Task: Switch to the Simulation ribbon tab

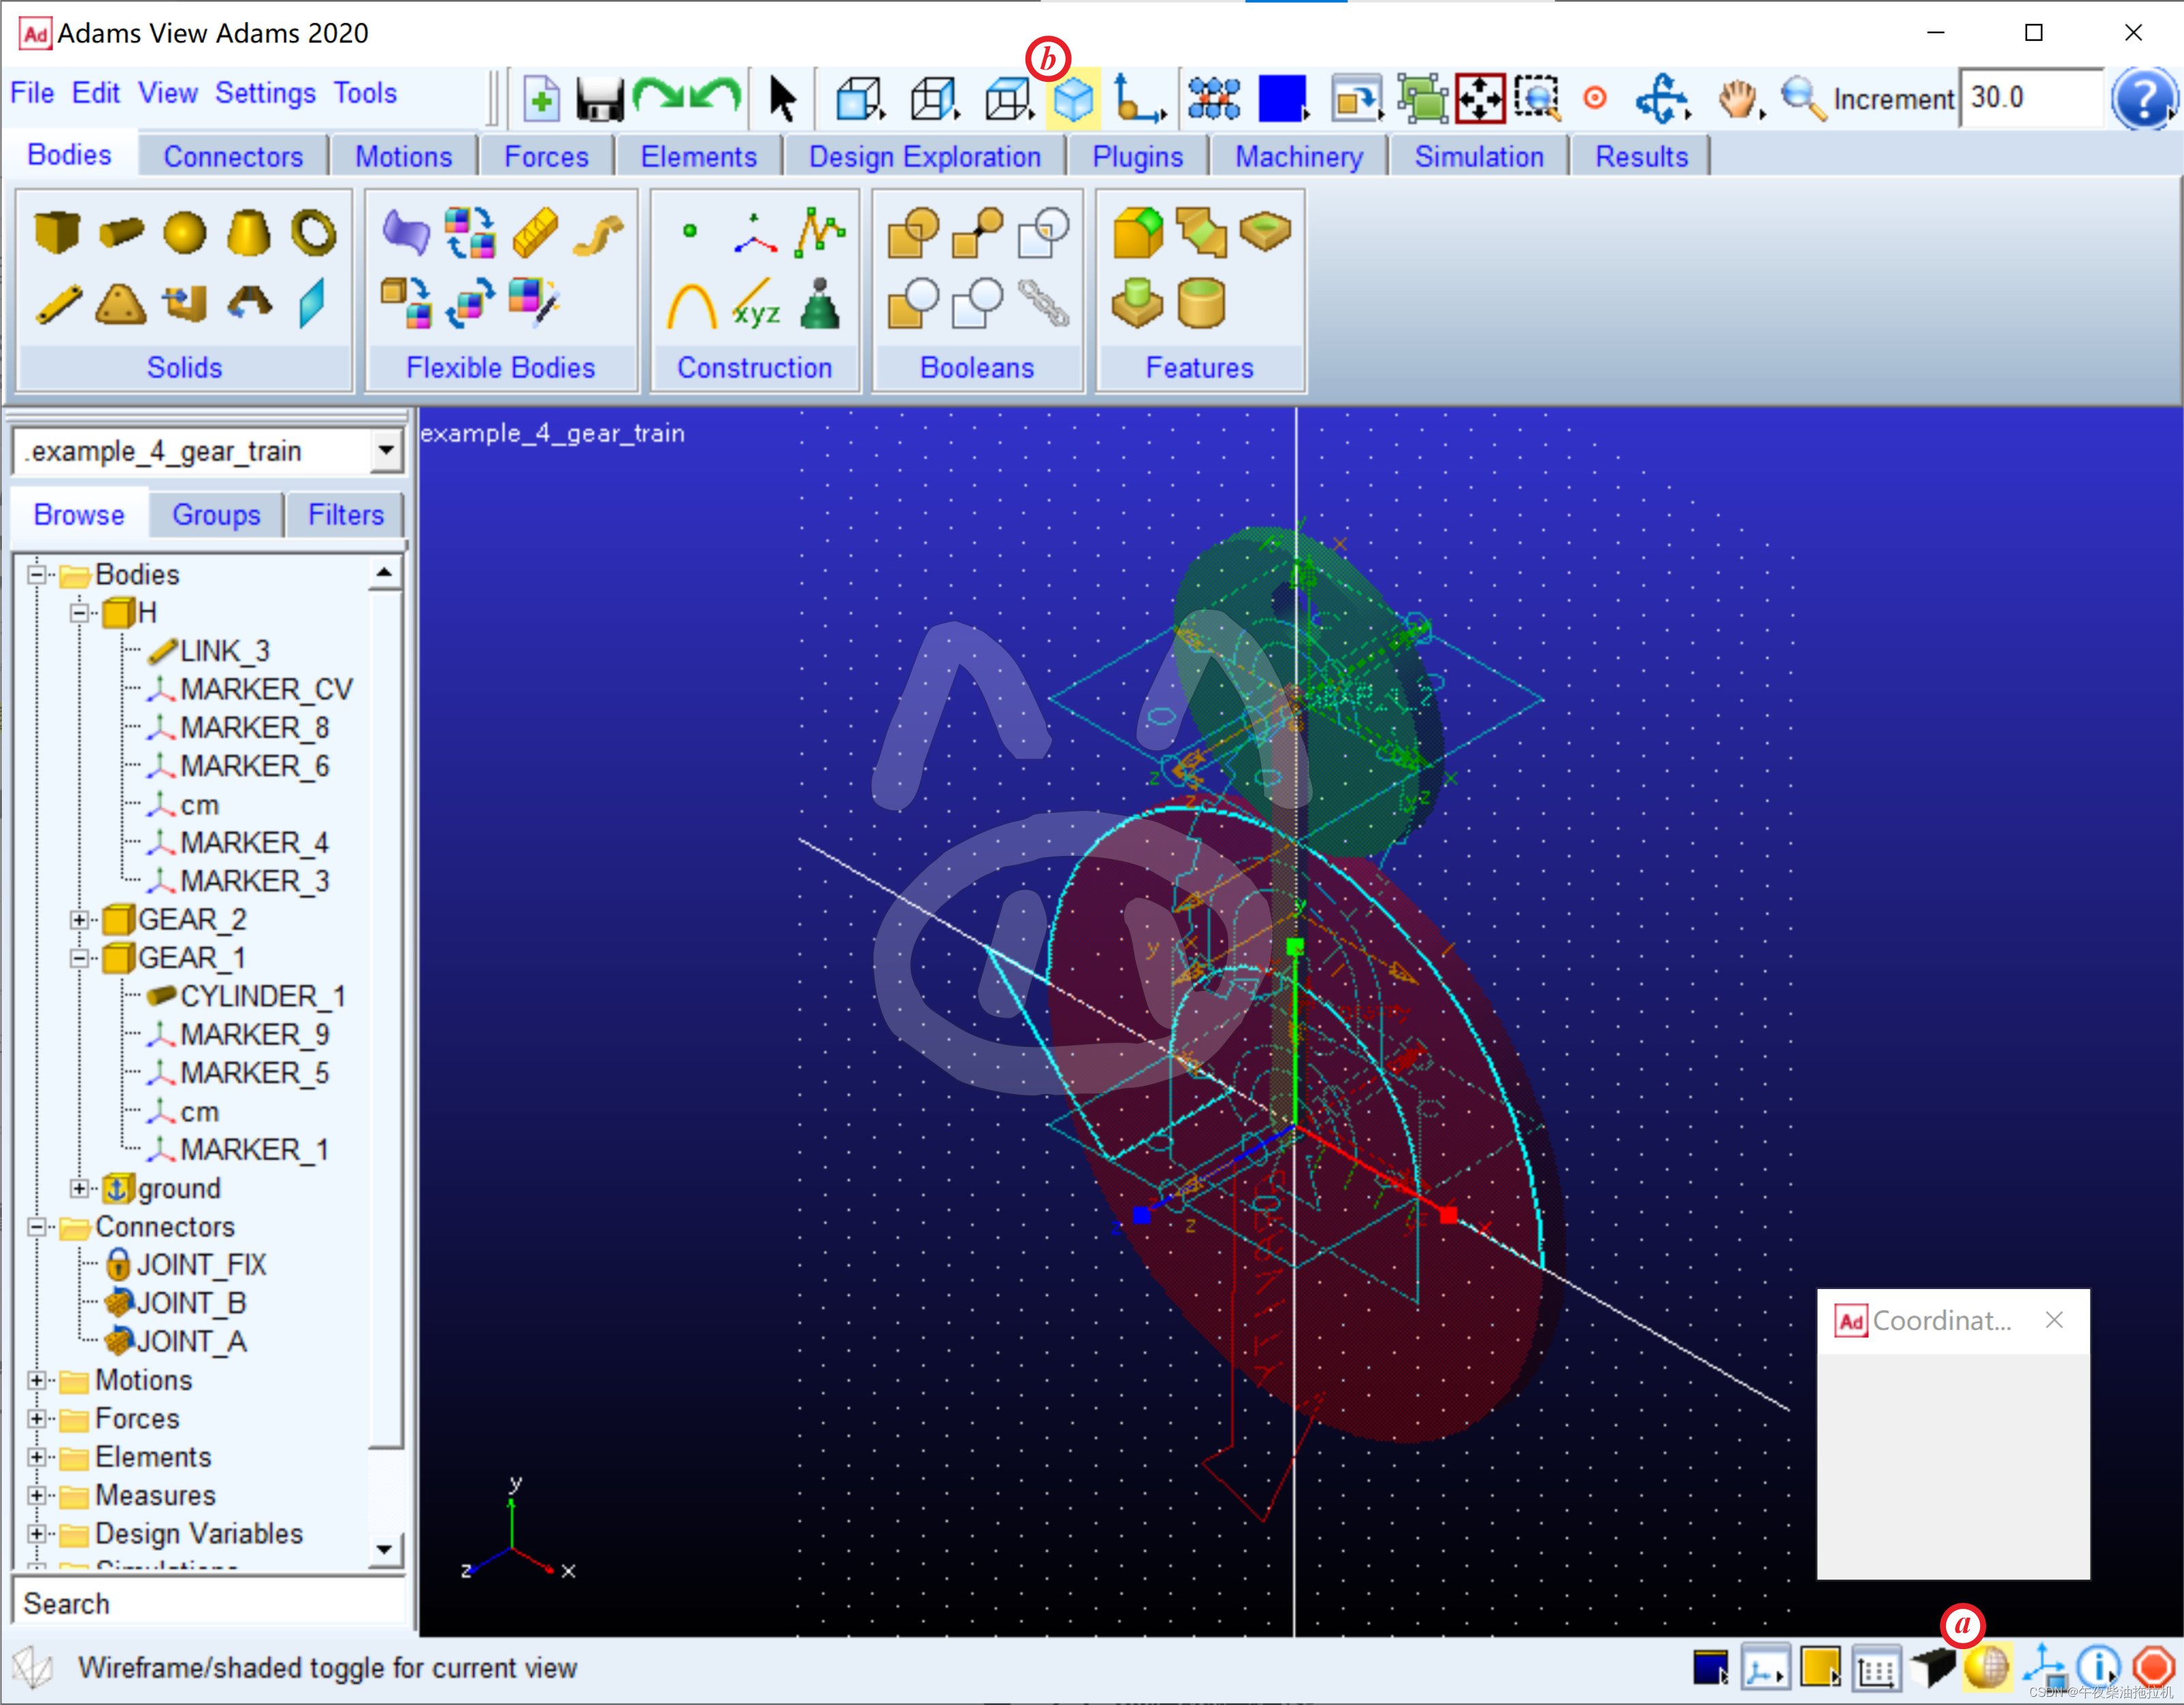Action: (1479, 157)
